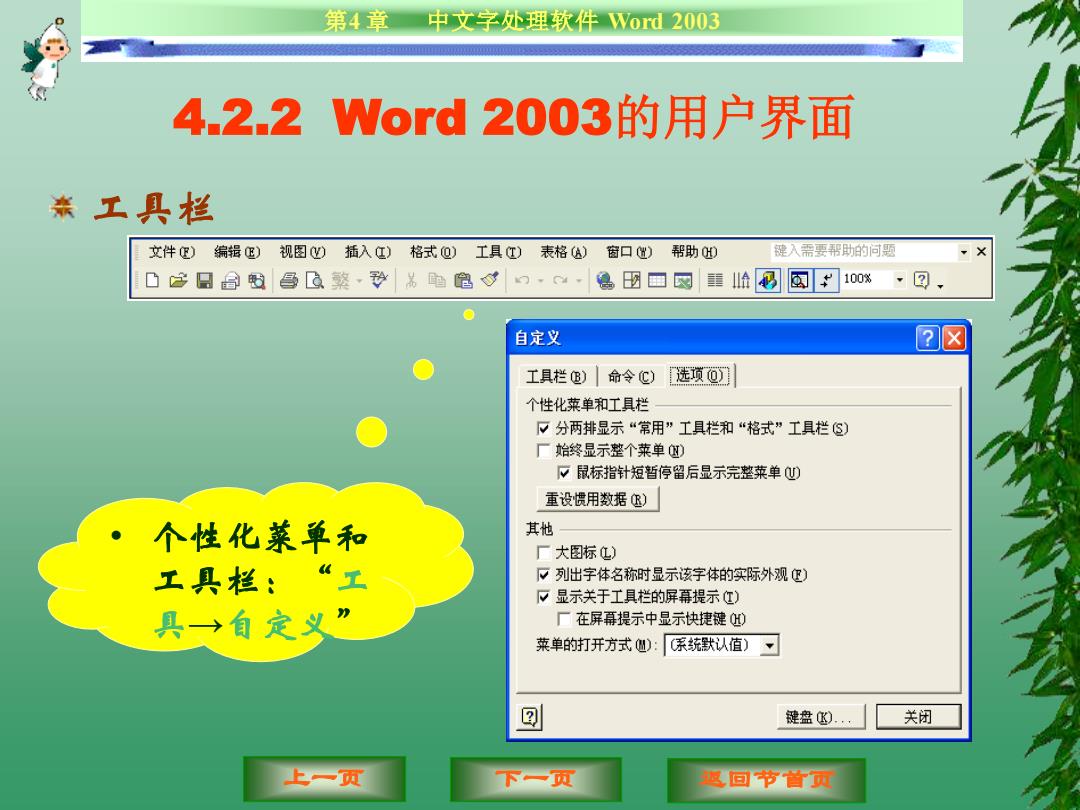This screenshot has height=810, width=1080.
Task: Save the document with the floppy icon
Action: coord(205,280)
